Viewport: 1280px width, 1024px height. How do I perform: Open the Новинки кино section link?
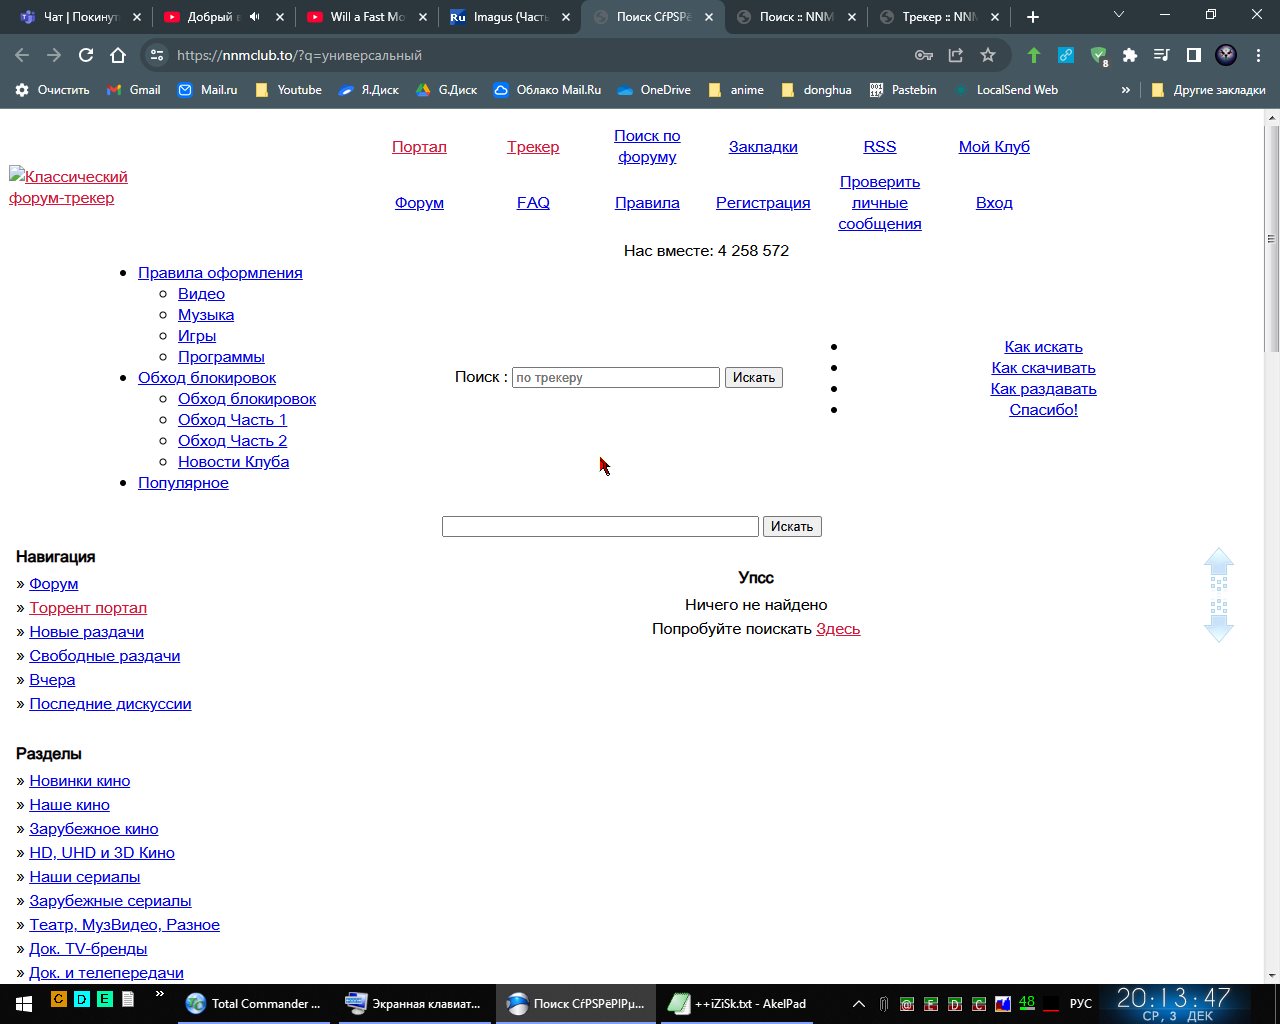pos(80,781)
